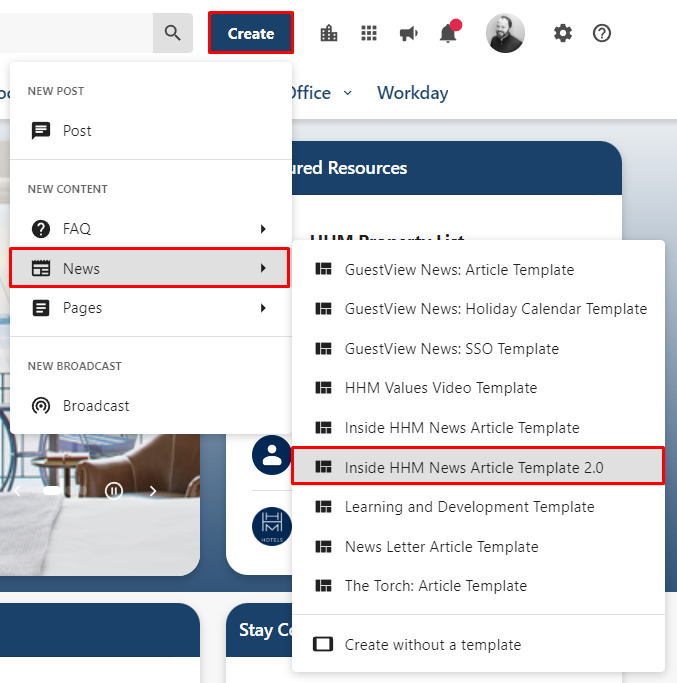Choose Learning and Development Template

click(478, 507)
